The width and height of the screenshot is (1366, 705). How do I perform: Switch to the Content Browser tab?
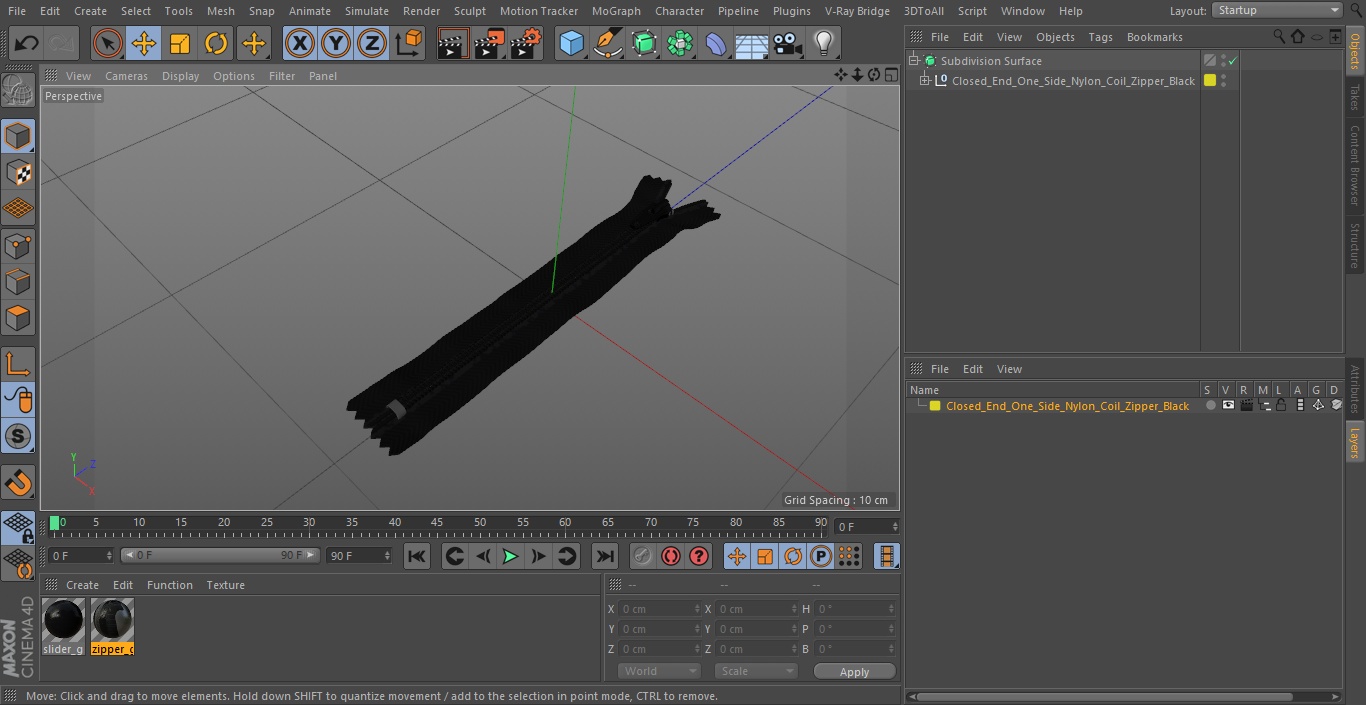pyautogui.click(x=1355, y=165)
